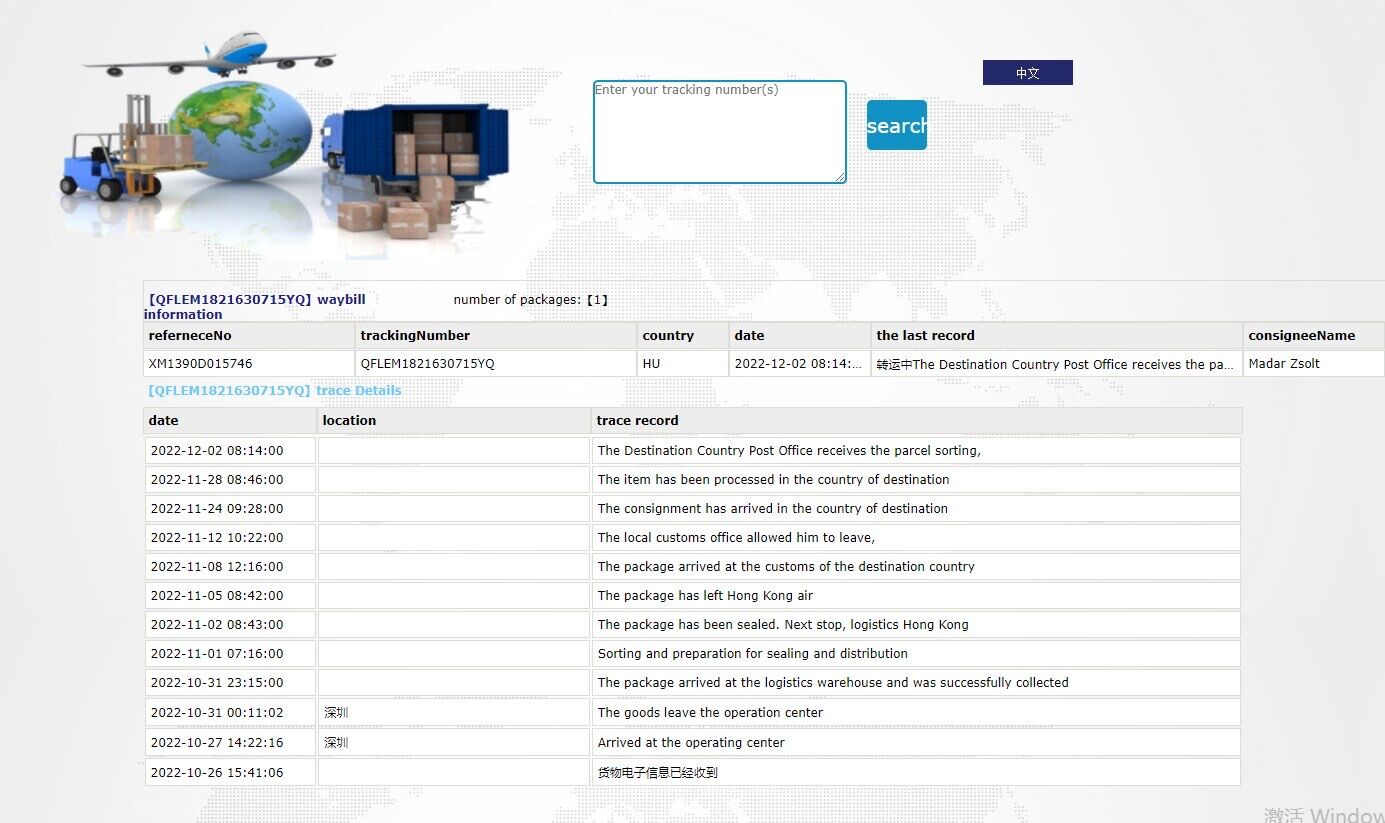Click the consigneeName column header
This screenshot has height=823, width=1385.
1314,336
